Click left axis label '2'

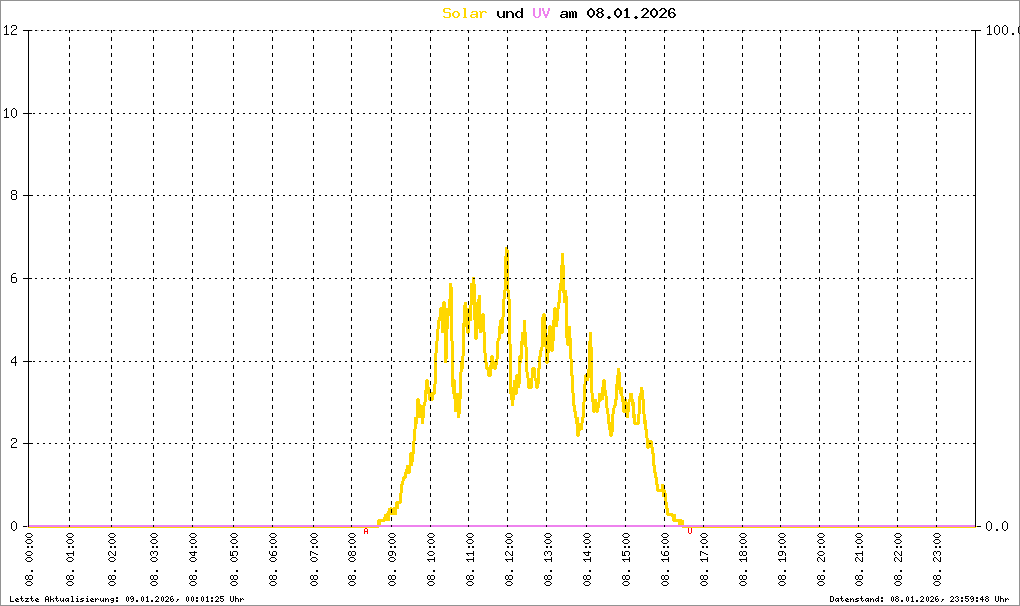pos(14,443)
